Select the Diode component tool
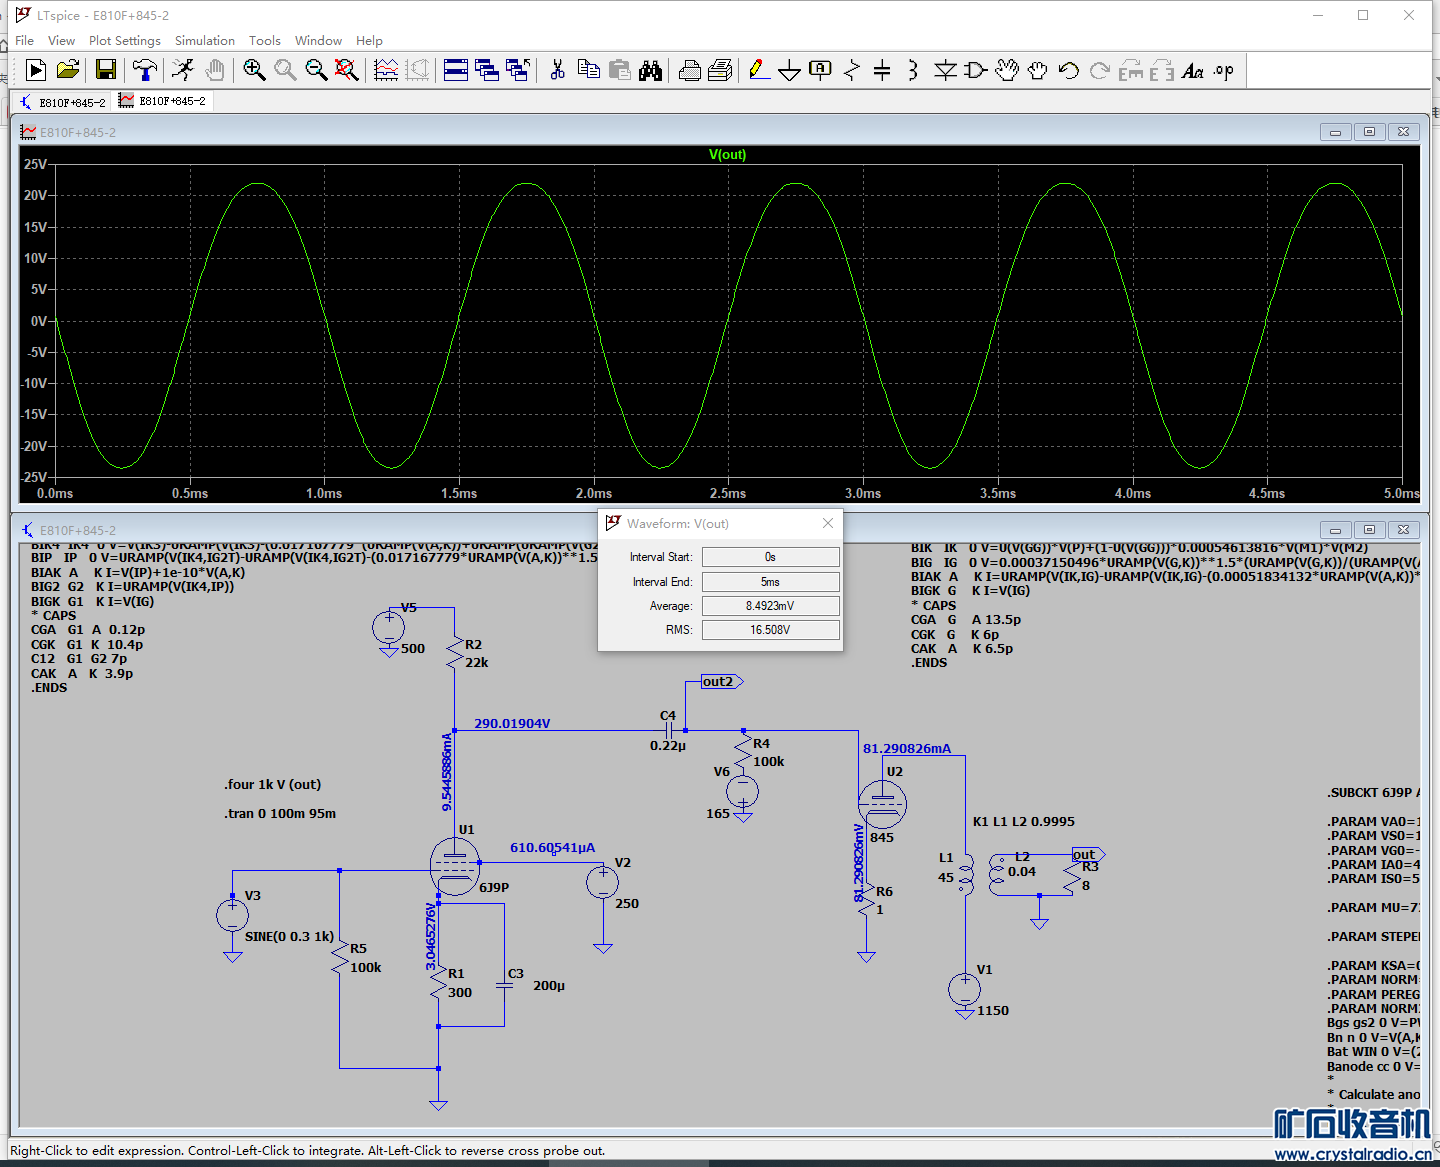Viewport: 1440px width, 1167px height. [x=945, y=70]
